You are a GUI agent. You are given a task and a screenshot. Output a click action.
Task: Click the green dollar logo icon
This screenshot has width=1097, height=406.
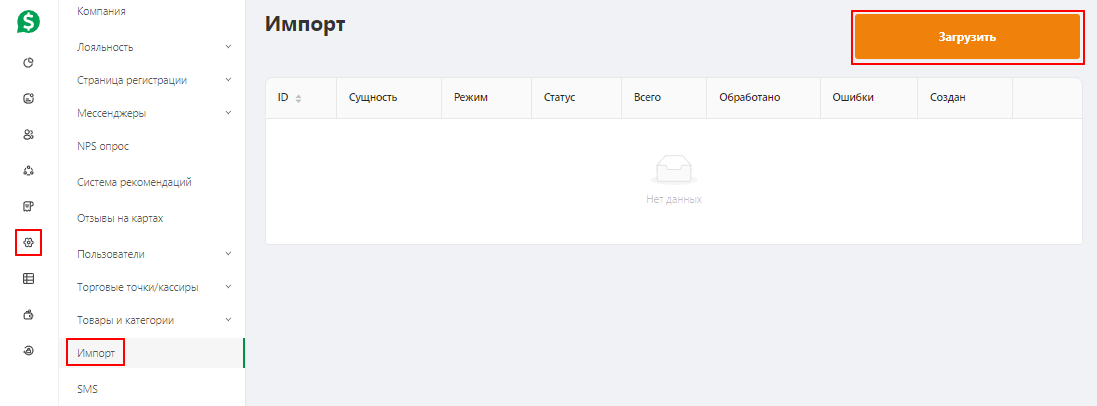29,21
